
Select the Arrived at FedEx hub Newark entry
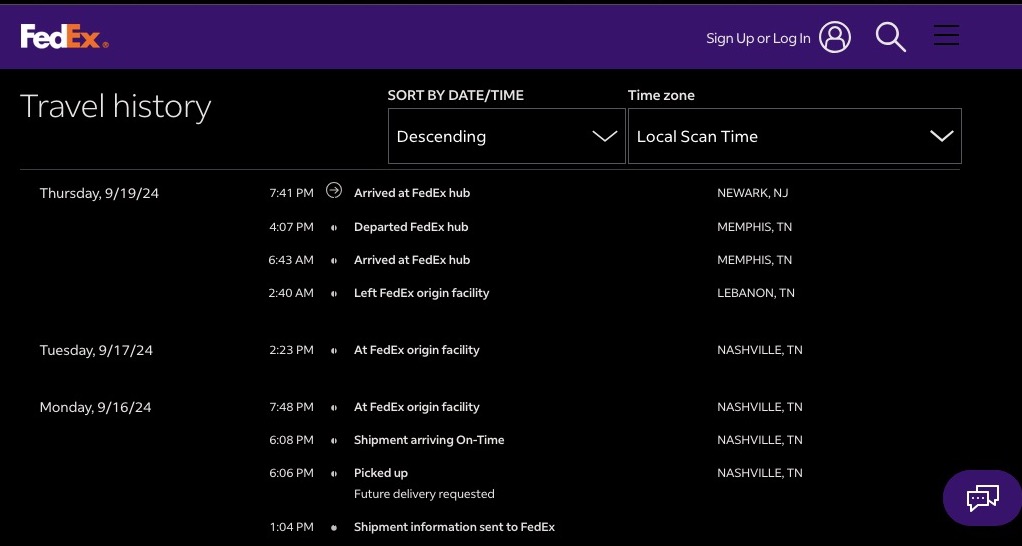pos(412,193)
